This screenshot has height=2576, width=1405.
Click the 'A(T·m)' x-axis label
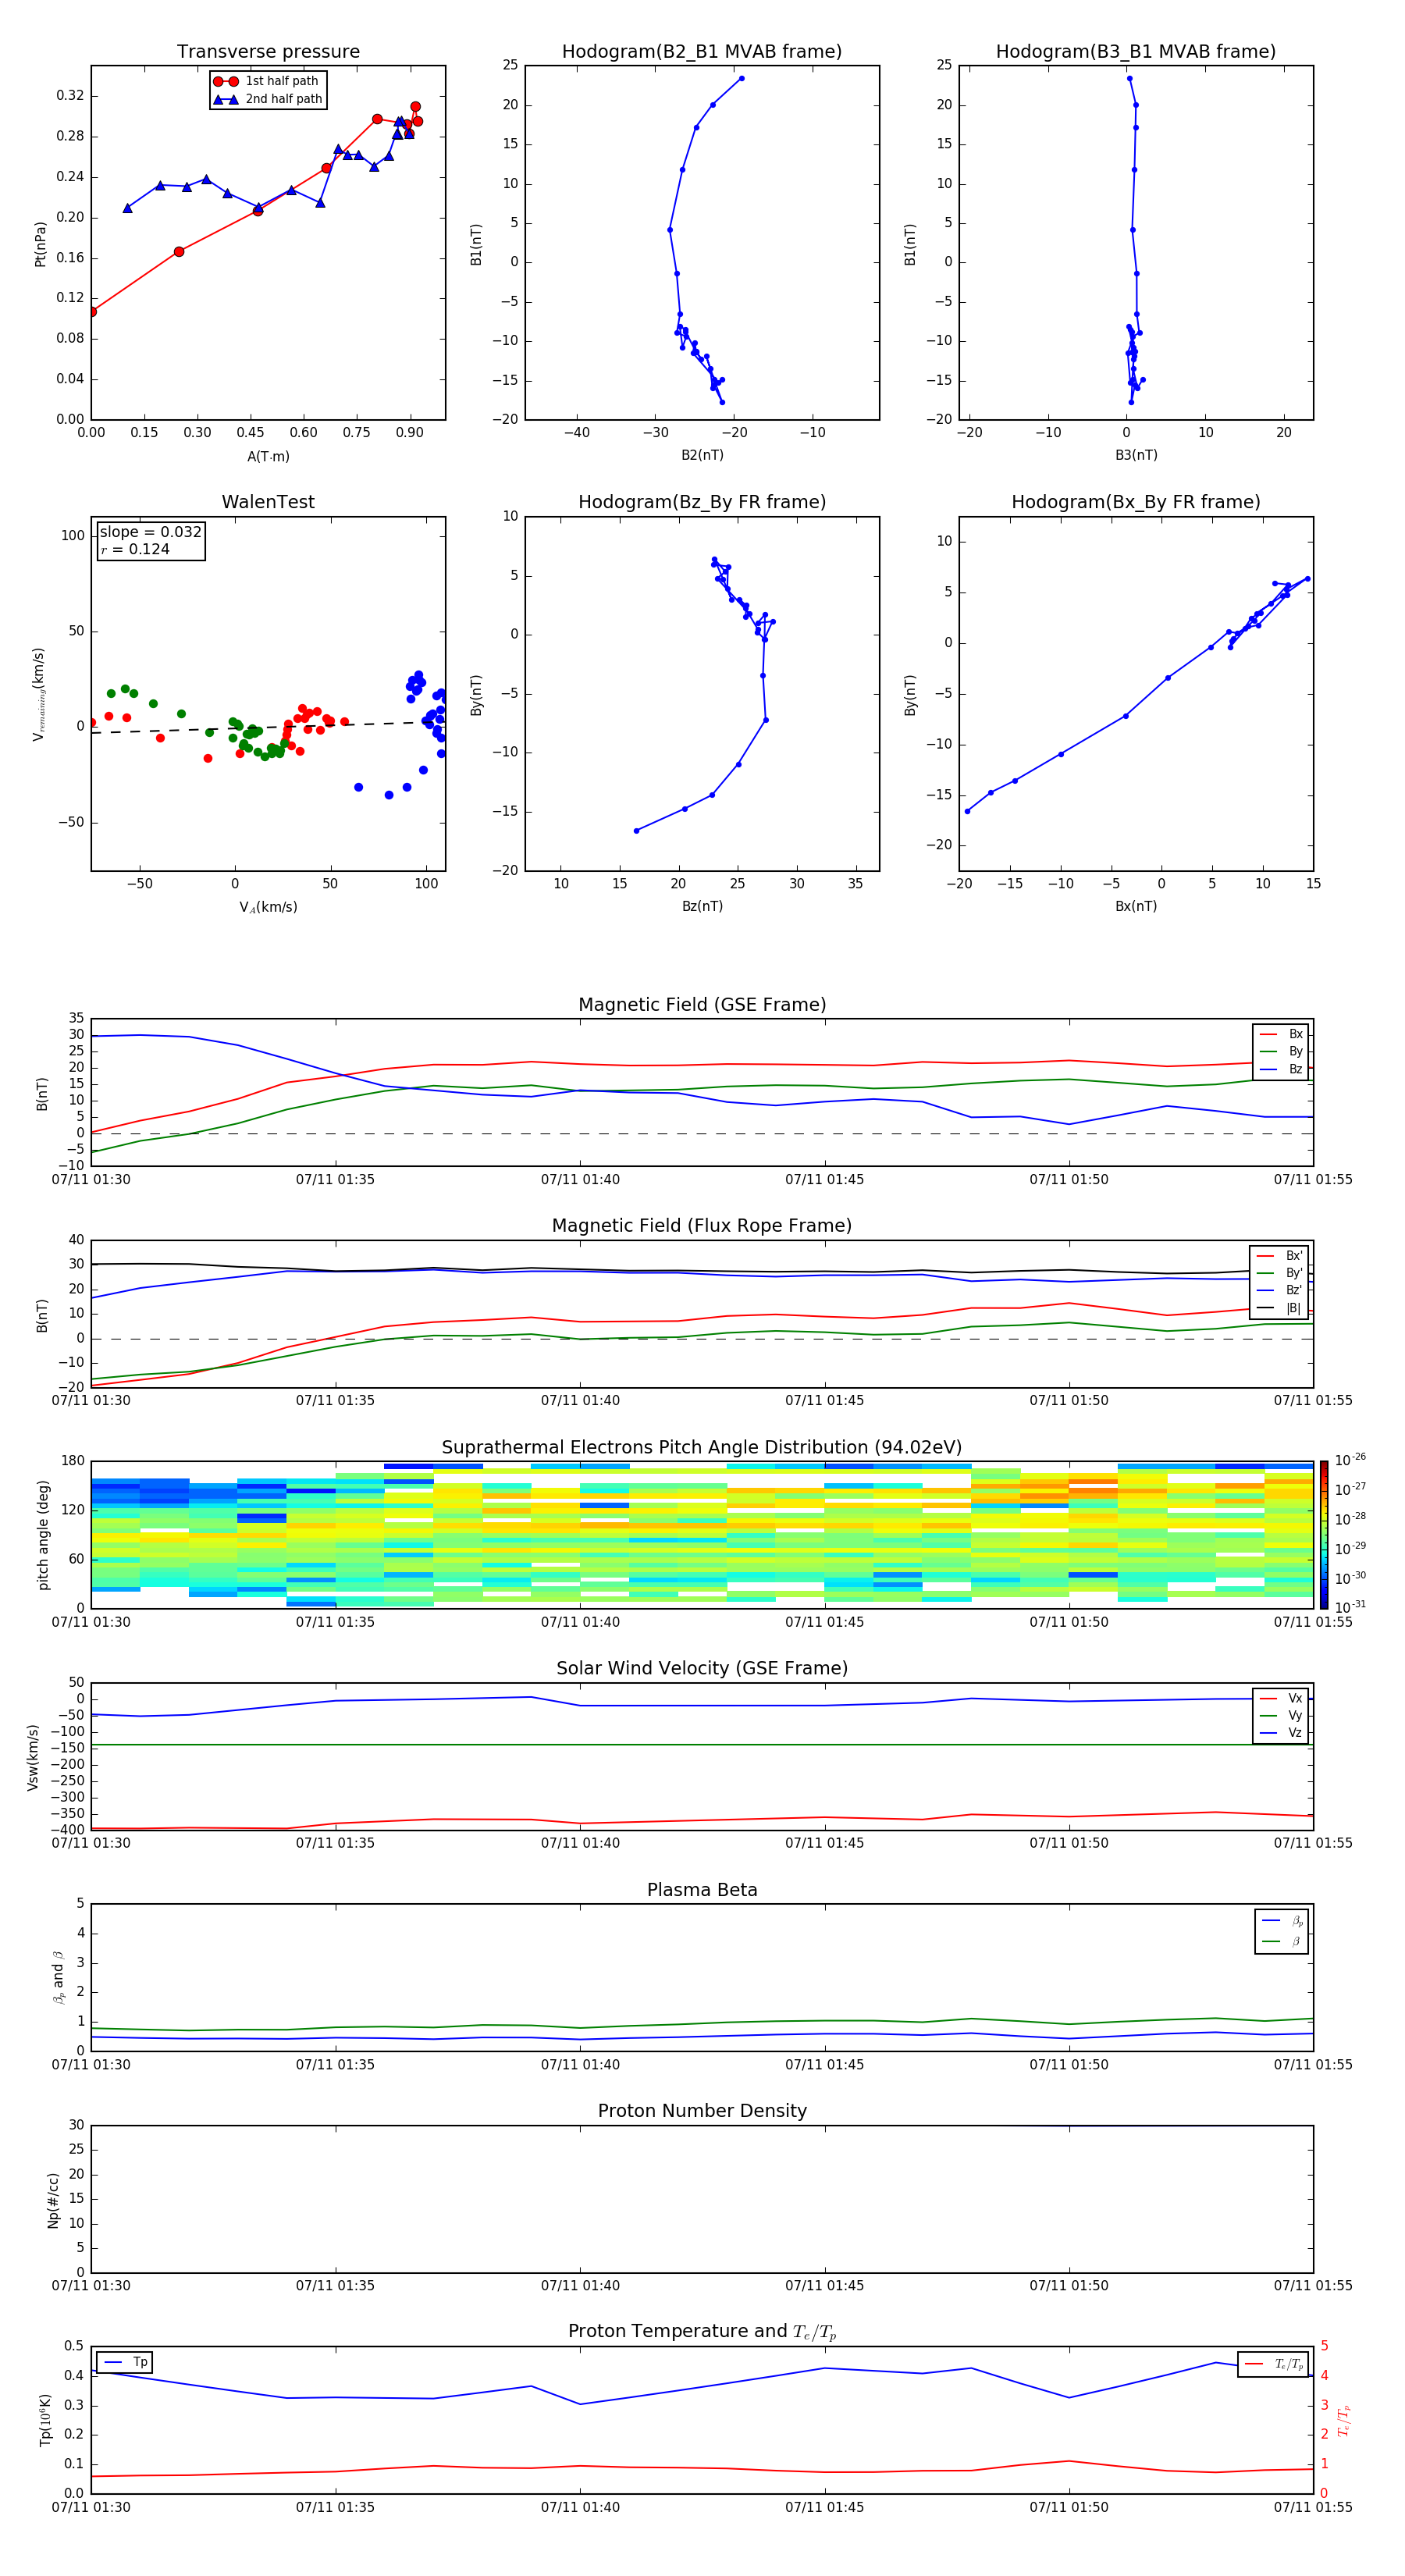point(268,457)
